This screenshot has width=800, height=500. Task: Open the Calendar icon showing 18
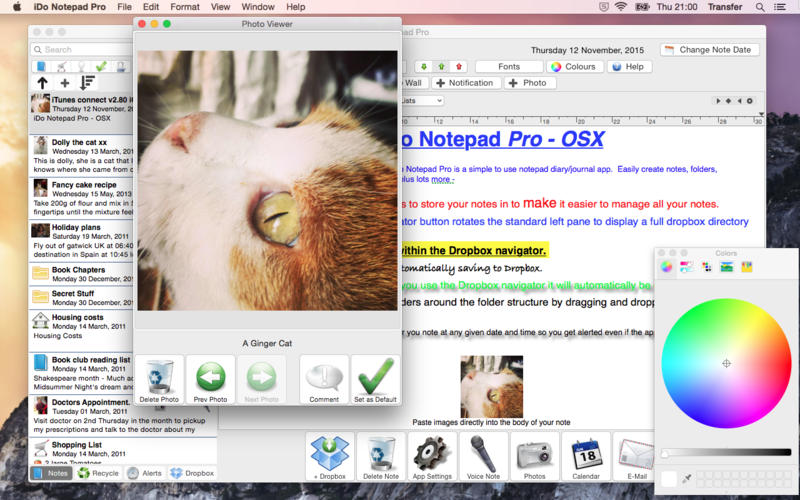tap(586, 456)
